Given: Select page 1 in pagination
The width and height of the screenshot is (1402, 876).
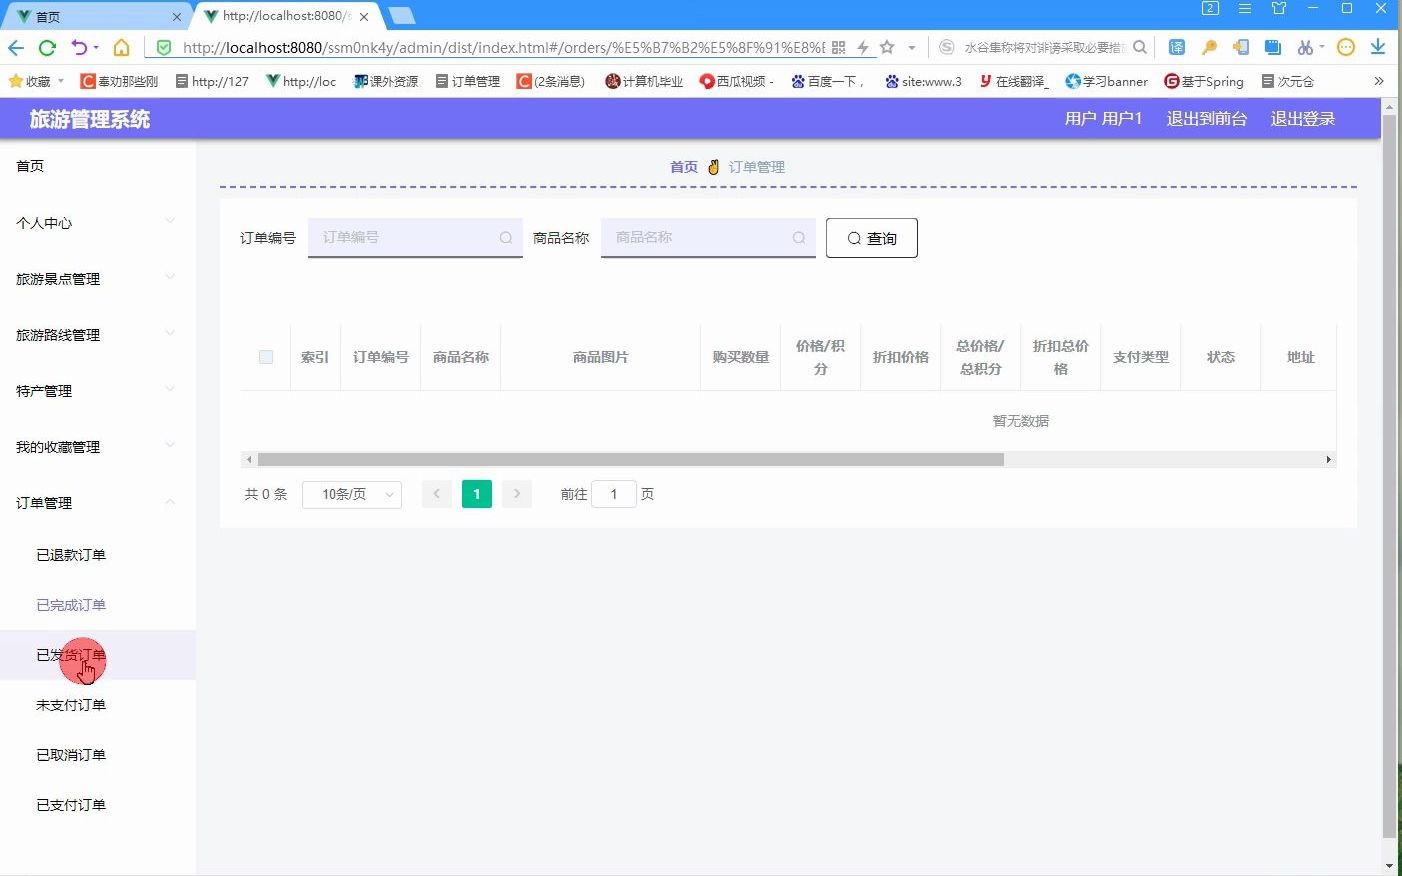Looking at the screenshot, I should click(477, 494).
